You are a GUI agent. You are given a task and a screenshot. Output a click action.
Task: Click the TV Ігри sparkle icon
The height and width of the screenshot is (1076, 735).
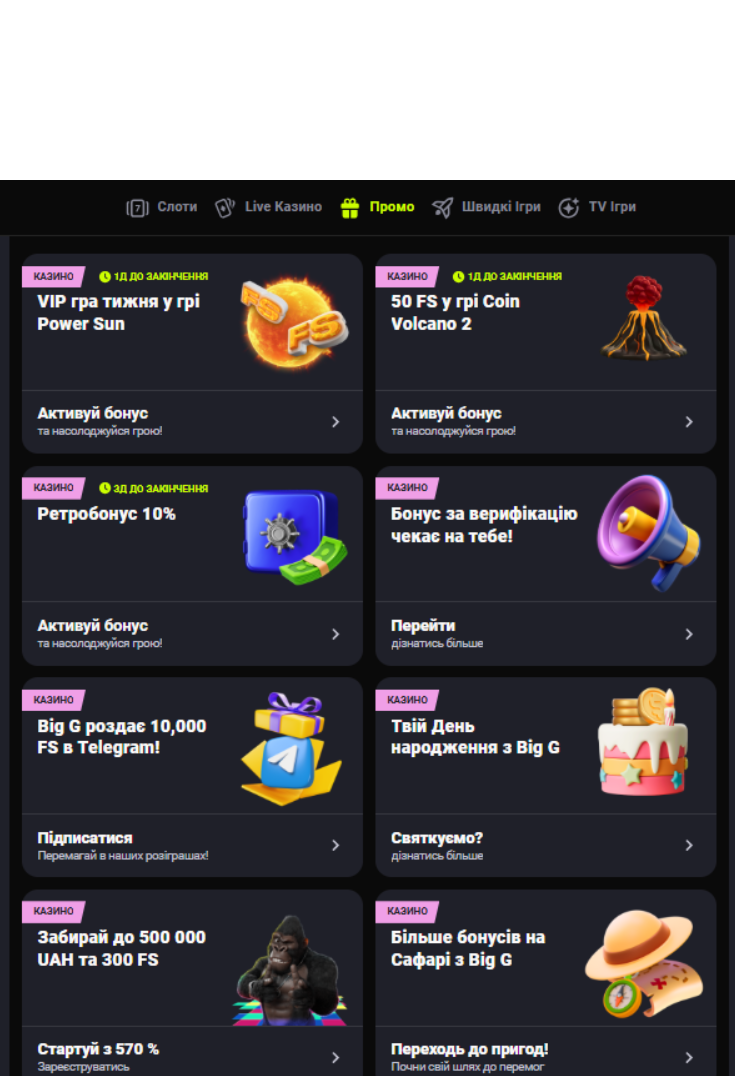569,207
